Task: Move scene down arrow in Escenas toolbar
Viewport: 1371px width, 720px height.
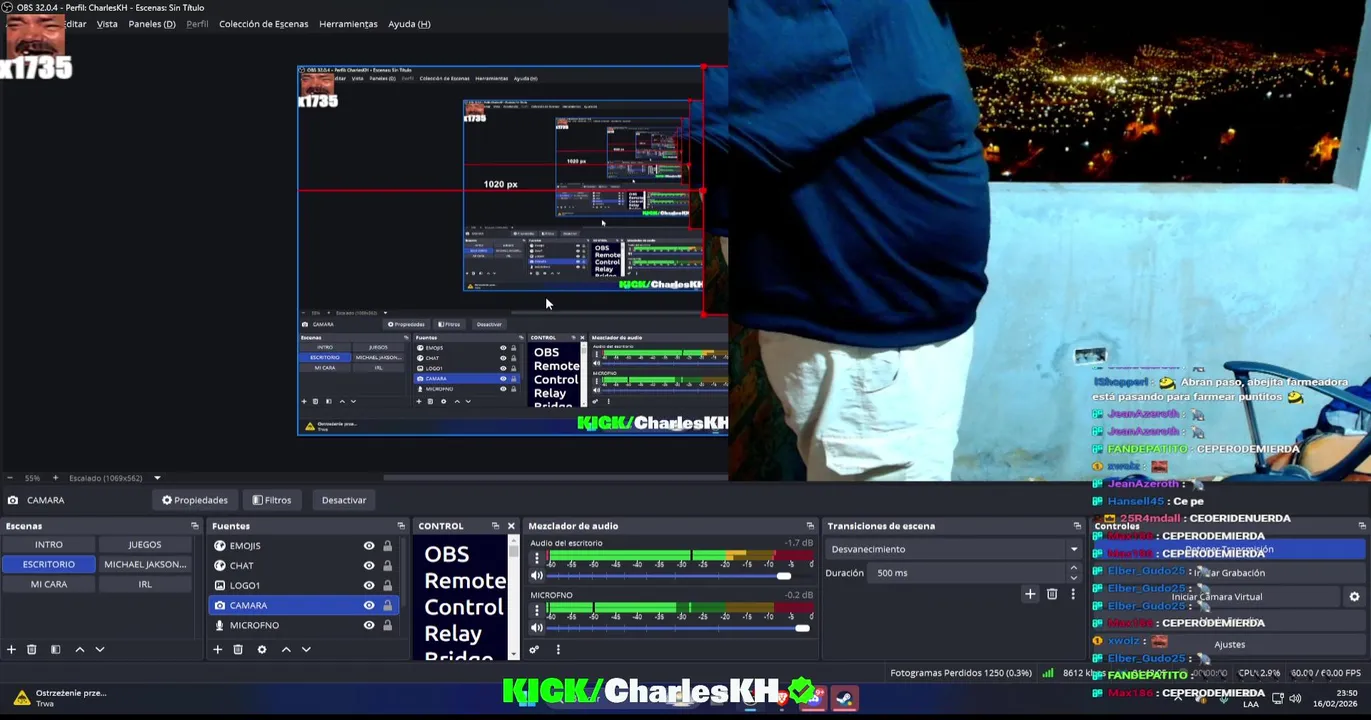Action: coord(100,650)
